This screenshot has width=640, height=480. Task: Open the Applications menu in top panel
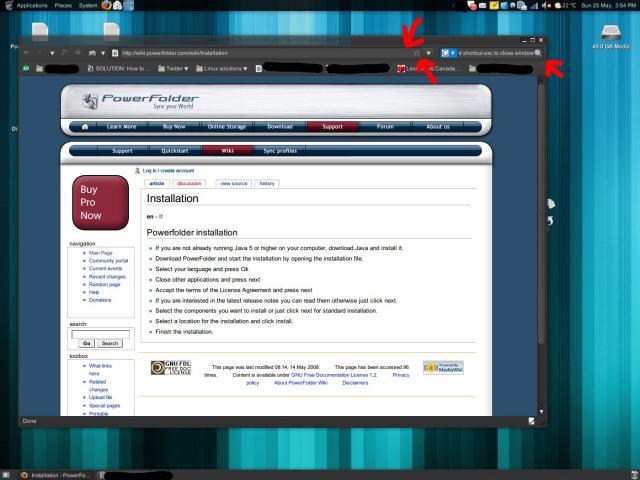coord(32,5)
